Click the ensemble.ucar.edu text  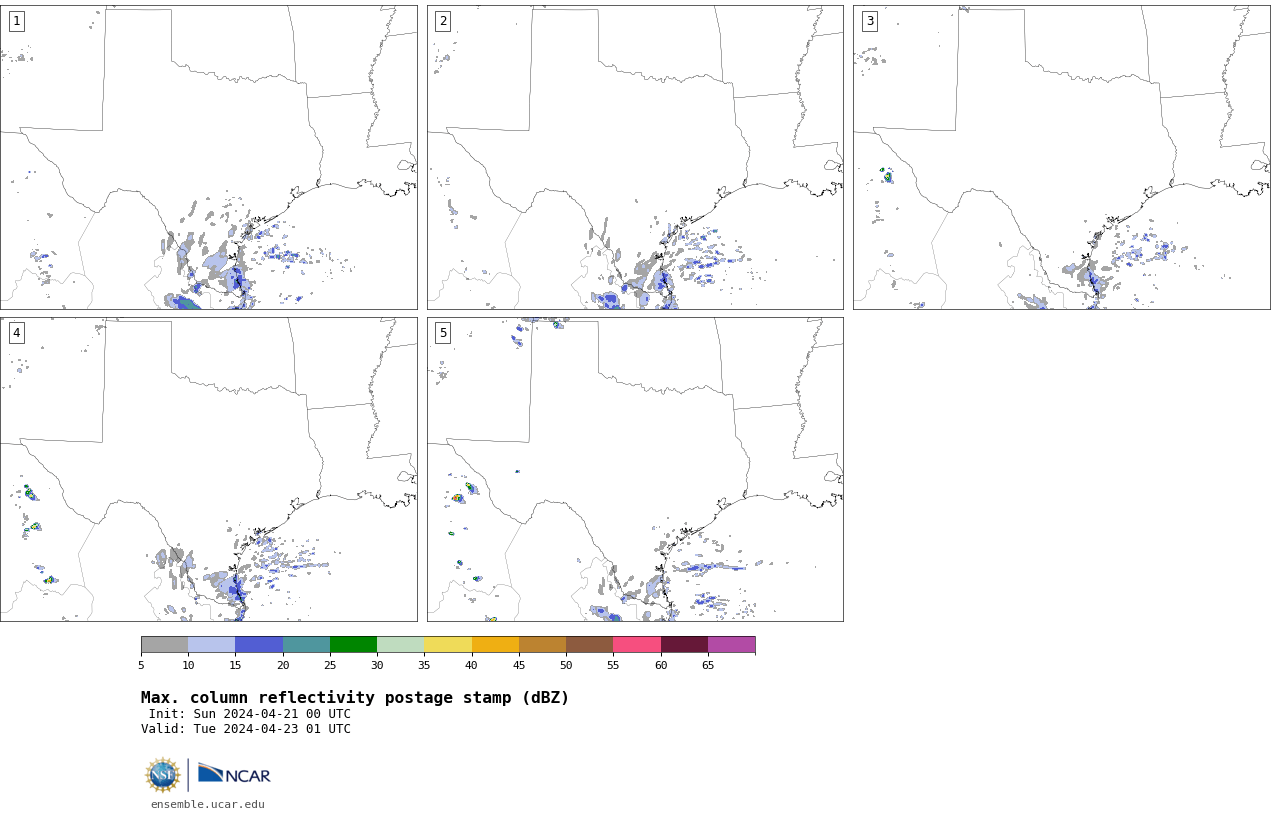[208, 804]
